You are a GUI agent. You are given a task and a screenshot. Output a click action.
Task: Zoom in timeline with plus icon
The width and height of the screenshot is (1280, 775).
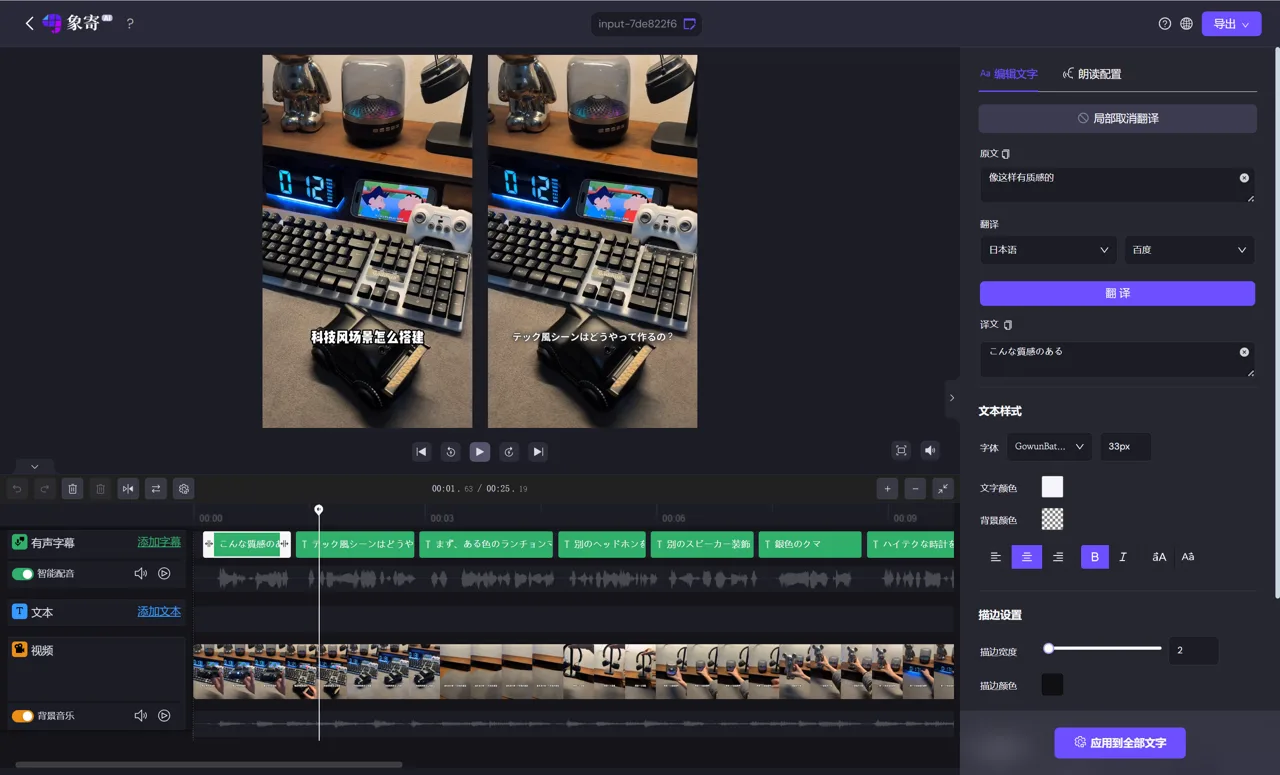pyautogui.click(x=887, y=488)
